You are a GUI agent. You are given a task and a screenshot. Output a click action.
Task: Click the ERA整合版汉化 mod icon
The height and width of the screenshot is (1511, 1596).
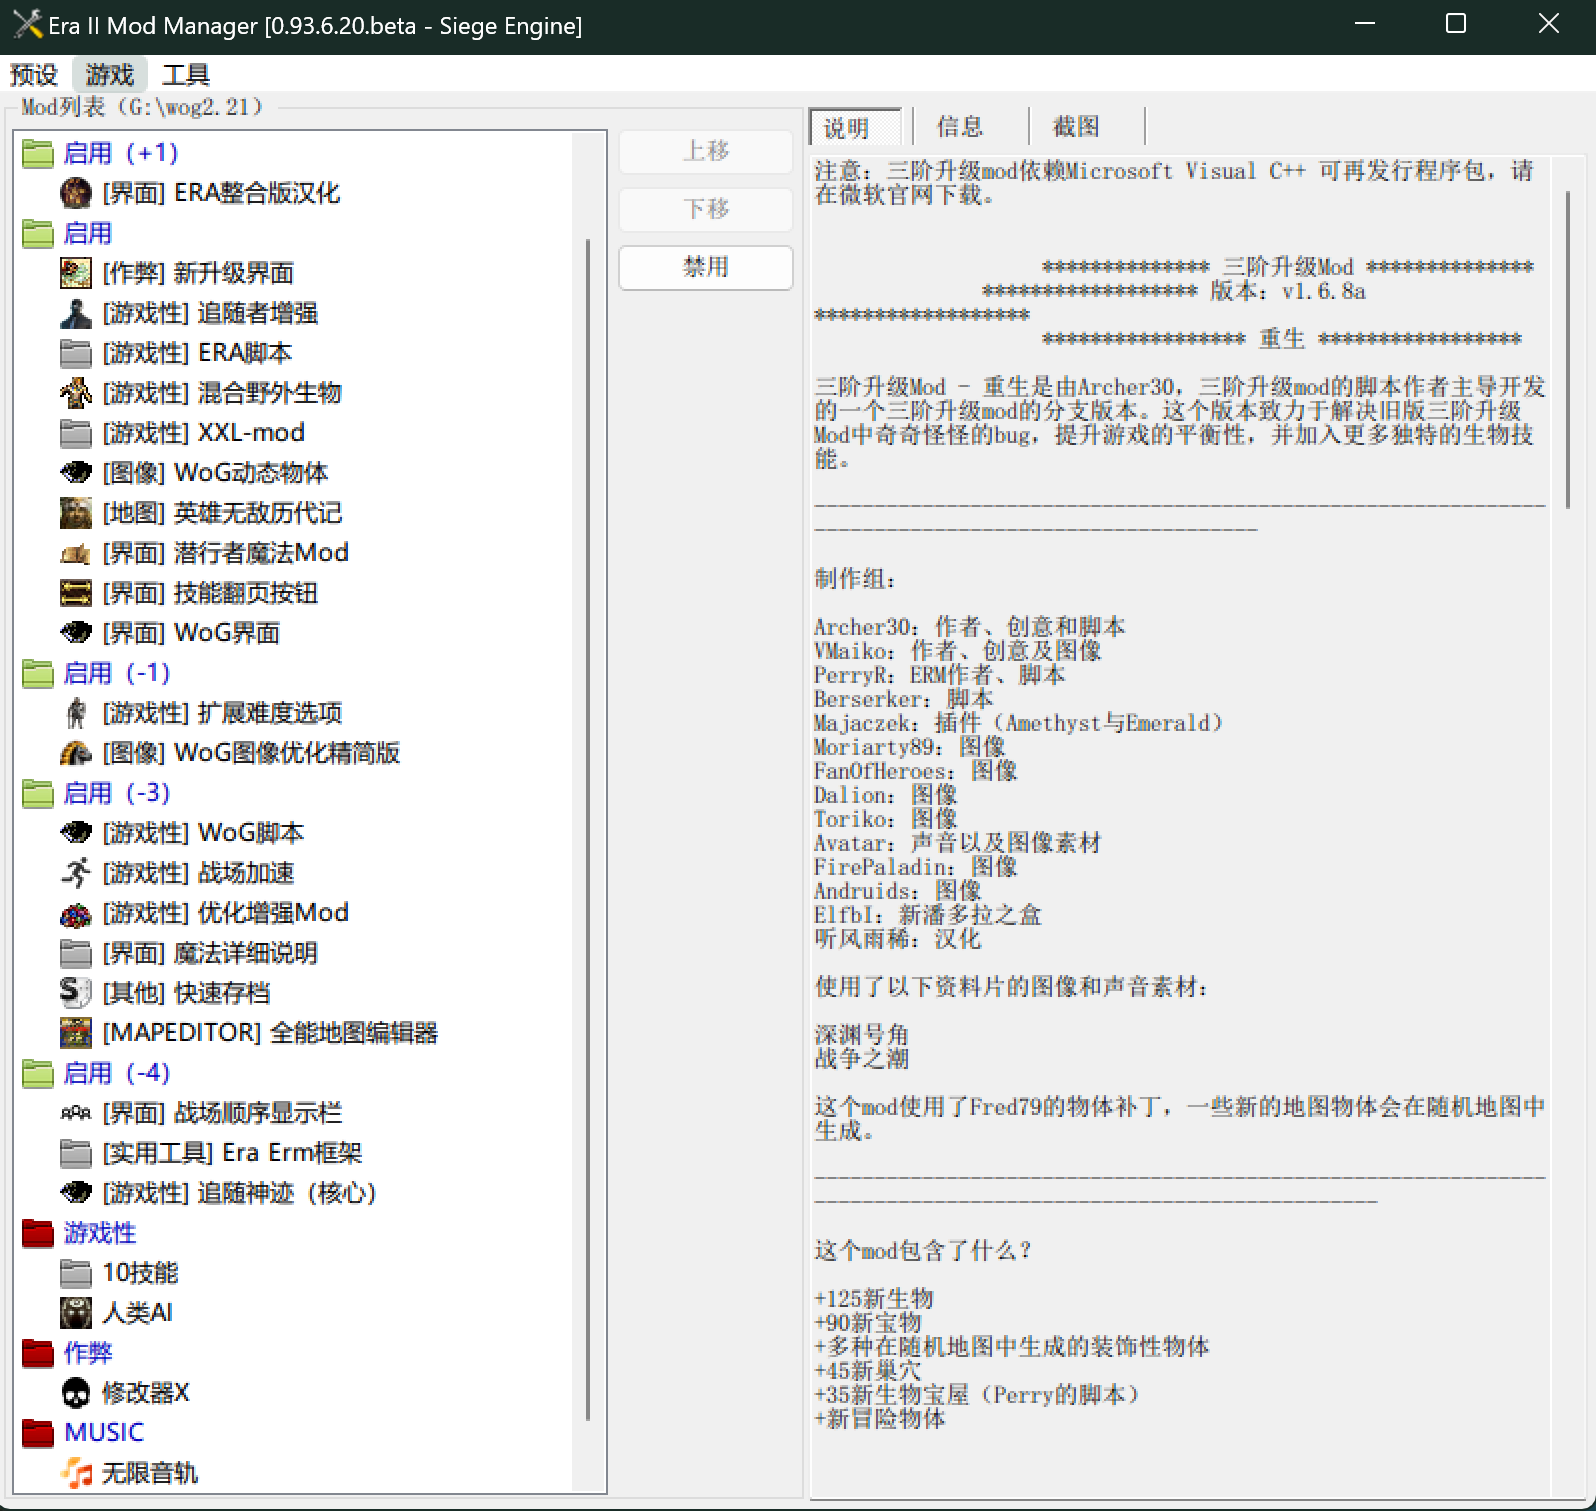[x=76, y=193]
